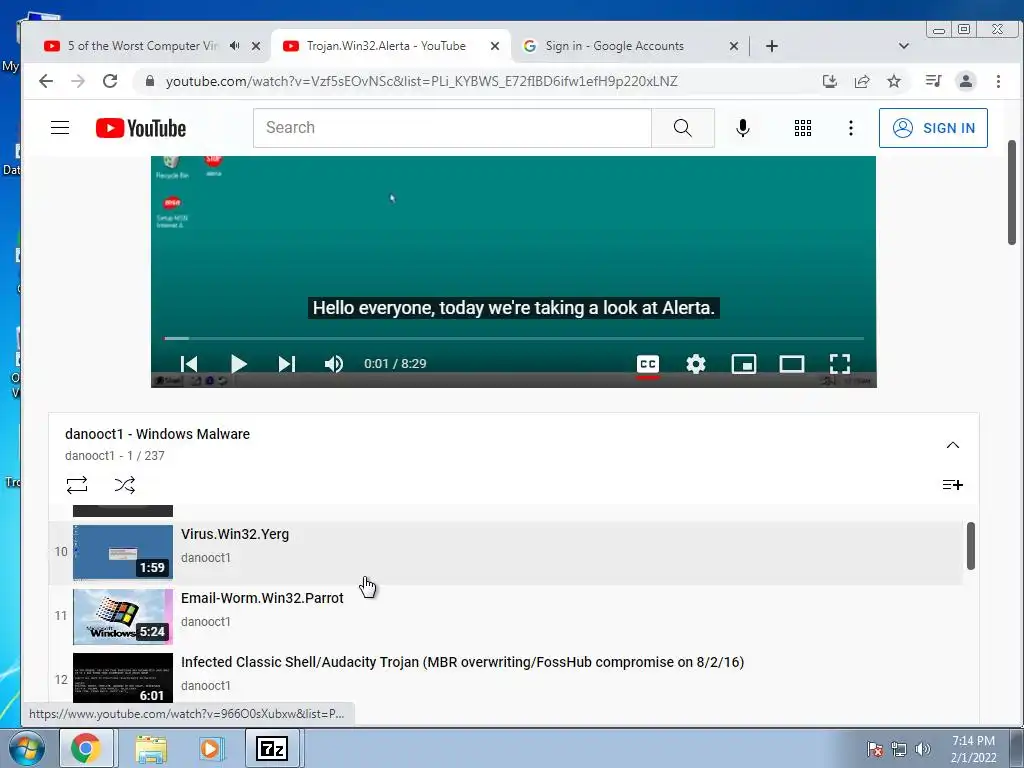Switch to theater mode
The height and width of the screenshot is (768, 1024).
tap(792, 364)
